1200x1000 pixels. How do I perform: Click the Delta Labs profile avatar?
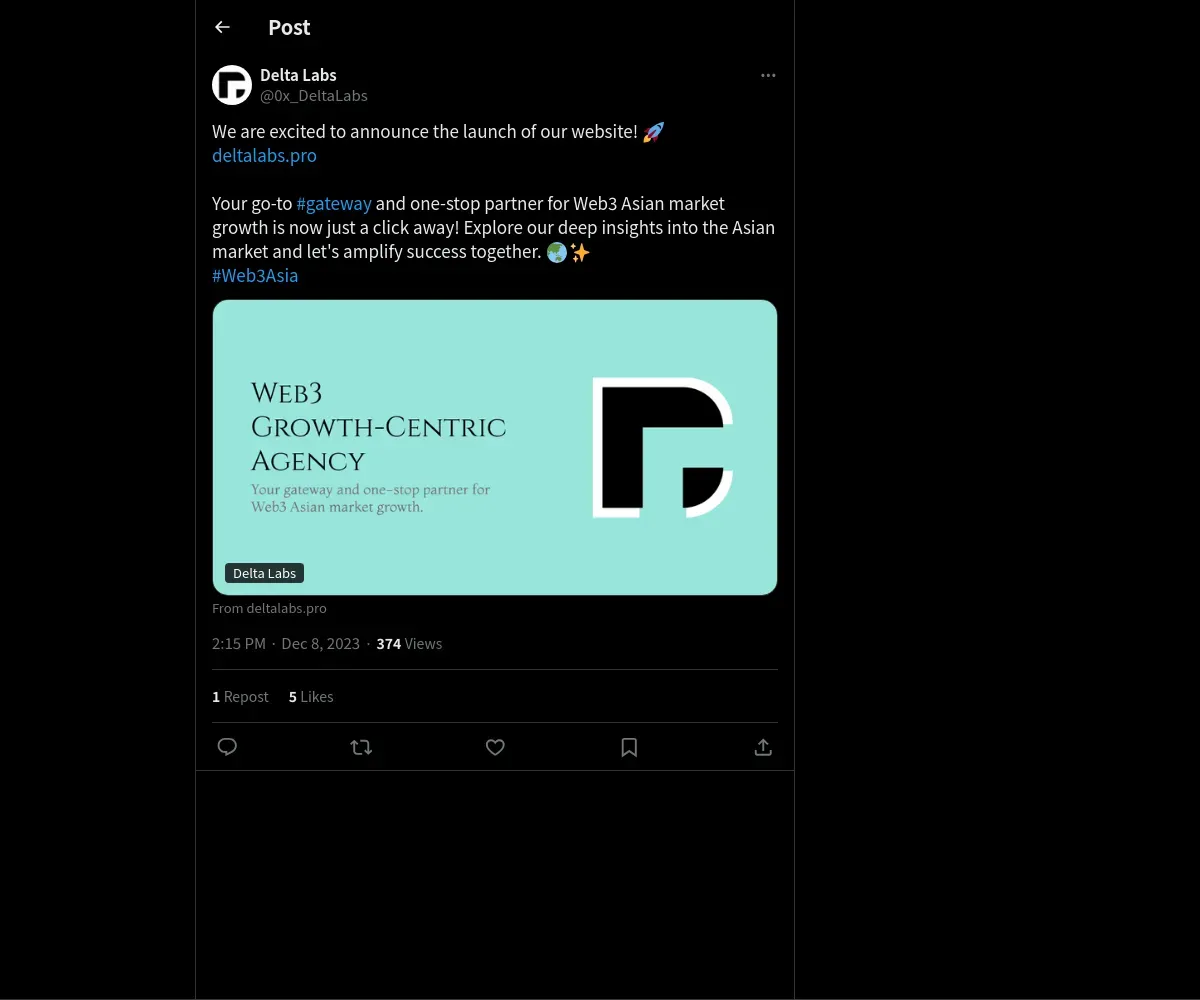pyautogui.click(x=232, y=85)
